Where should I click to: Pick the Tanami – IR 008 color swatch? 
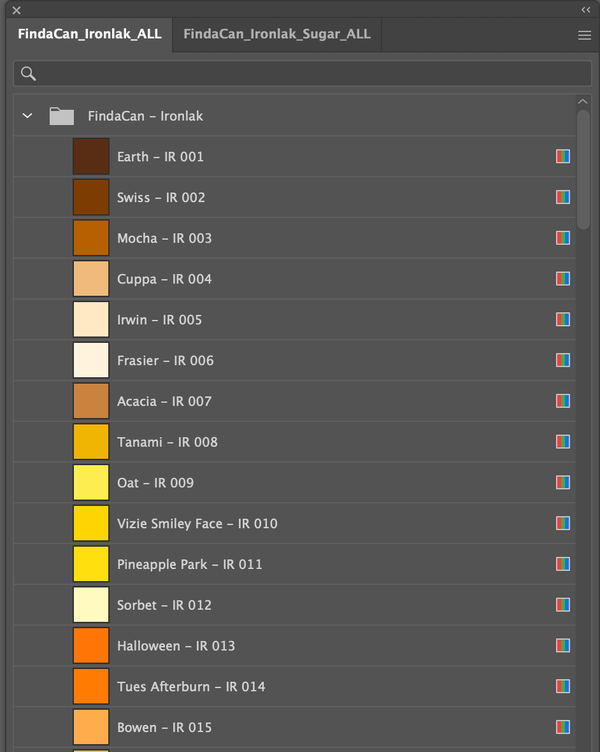click(x=91, y=442)
